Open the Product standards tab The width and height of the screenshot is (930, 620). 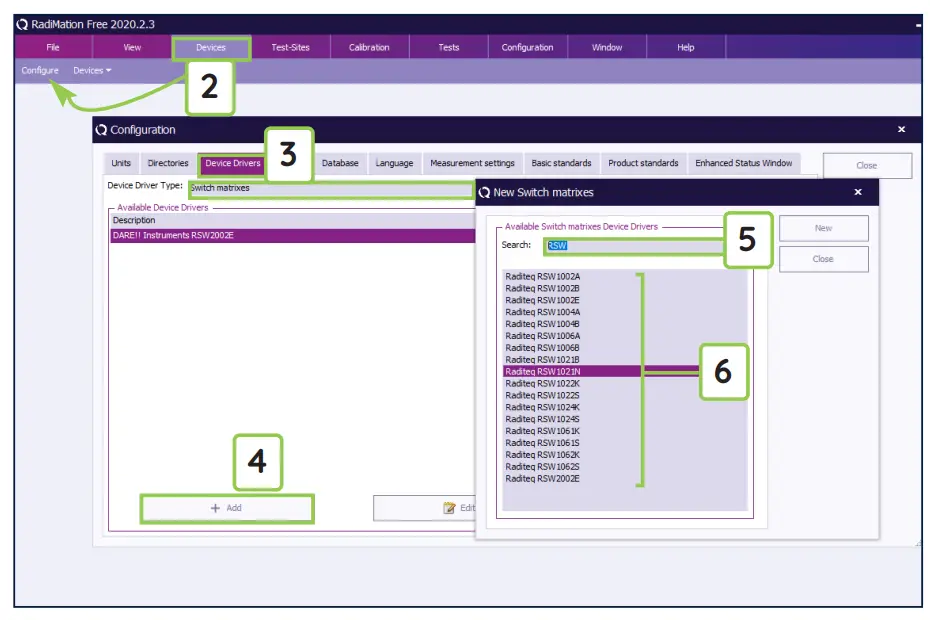[643, 163]
